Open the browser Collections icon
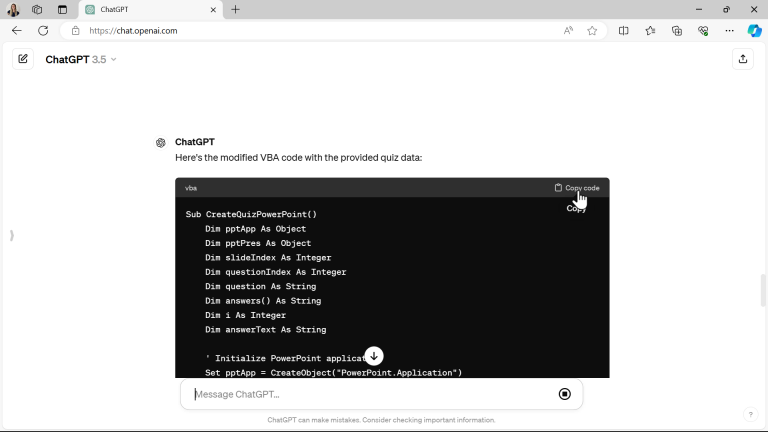The image size is (768, 432). point(677,30)
